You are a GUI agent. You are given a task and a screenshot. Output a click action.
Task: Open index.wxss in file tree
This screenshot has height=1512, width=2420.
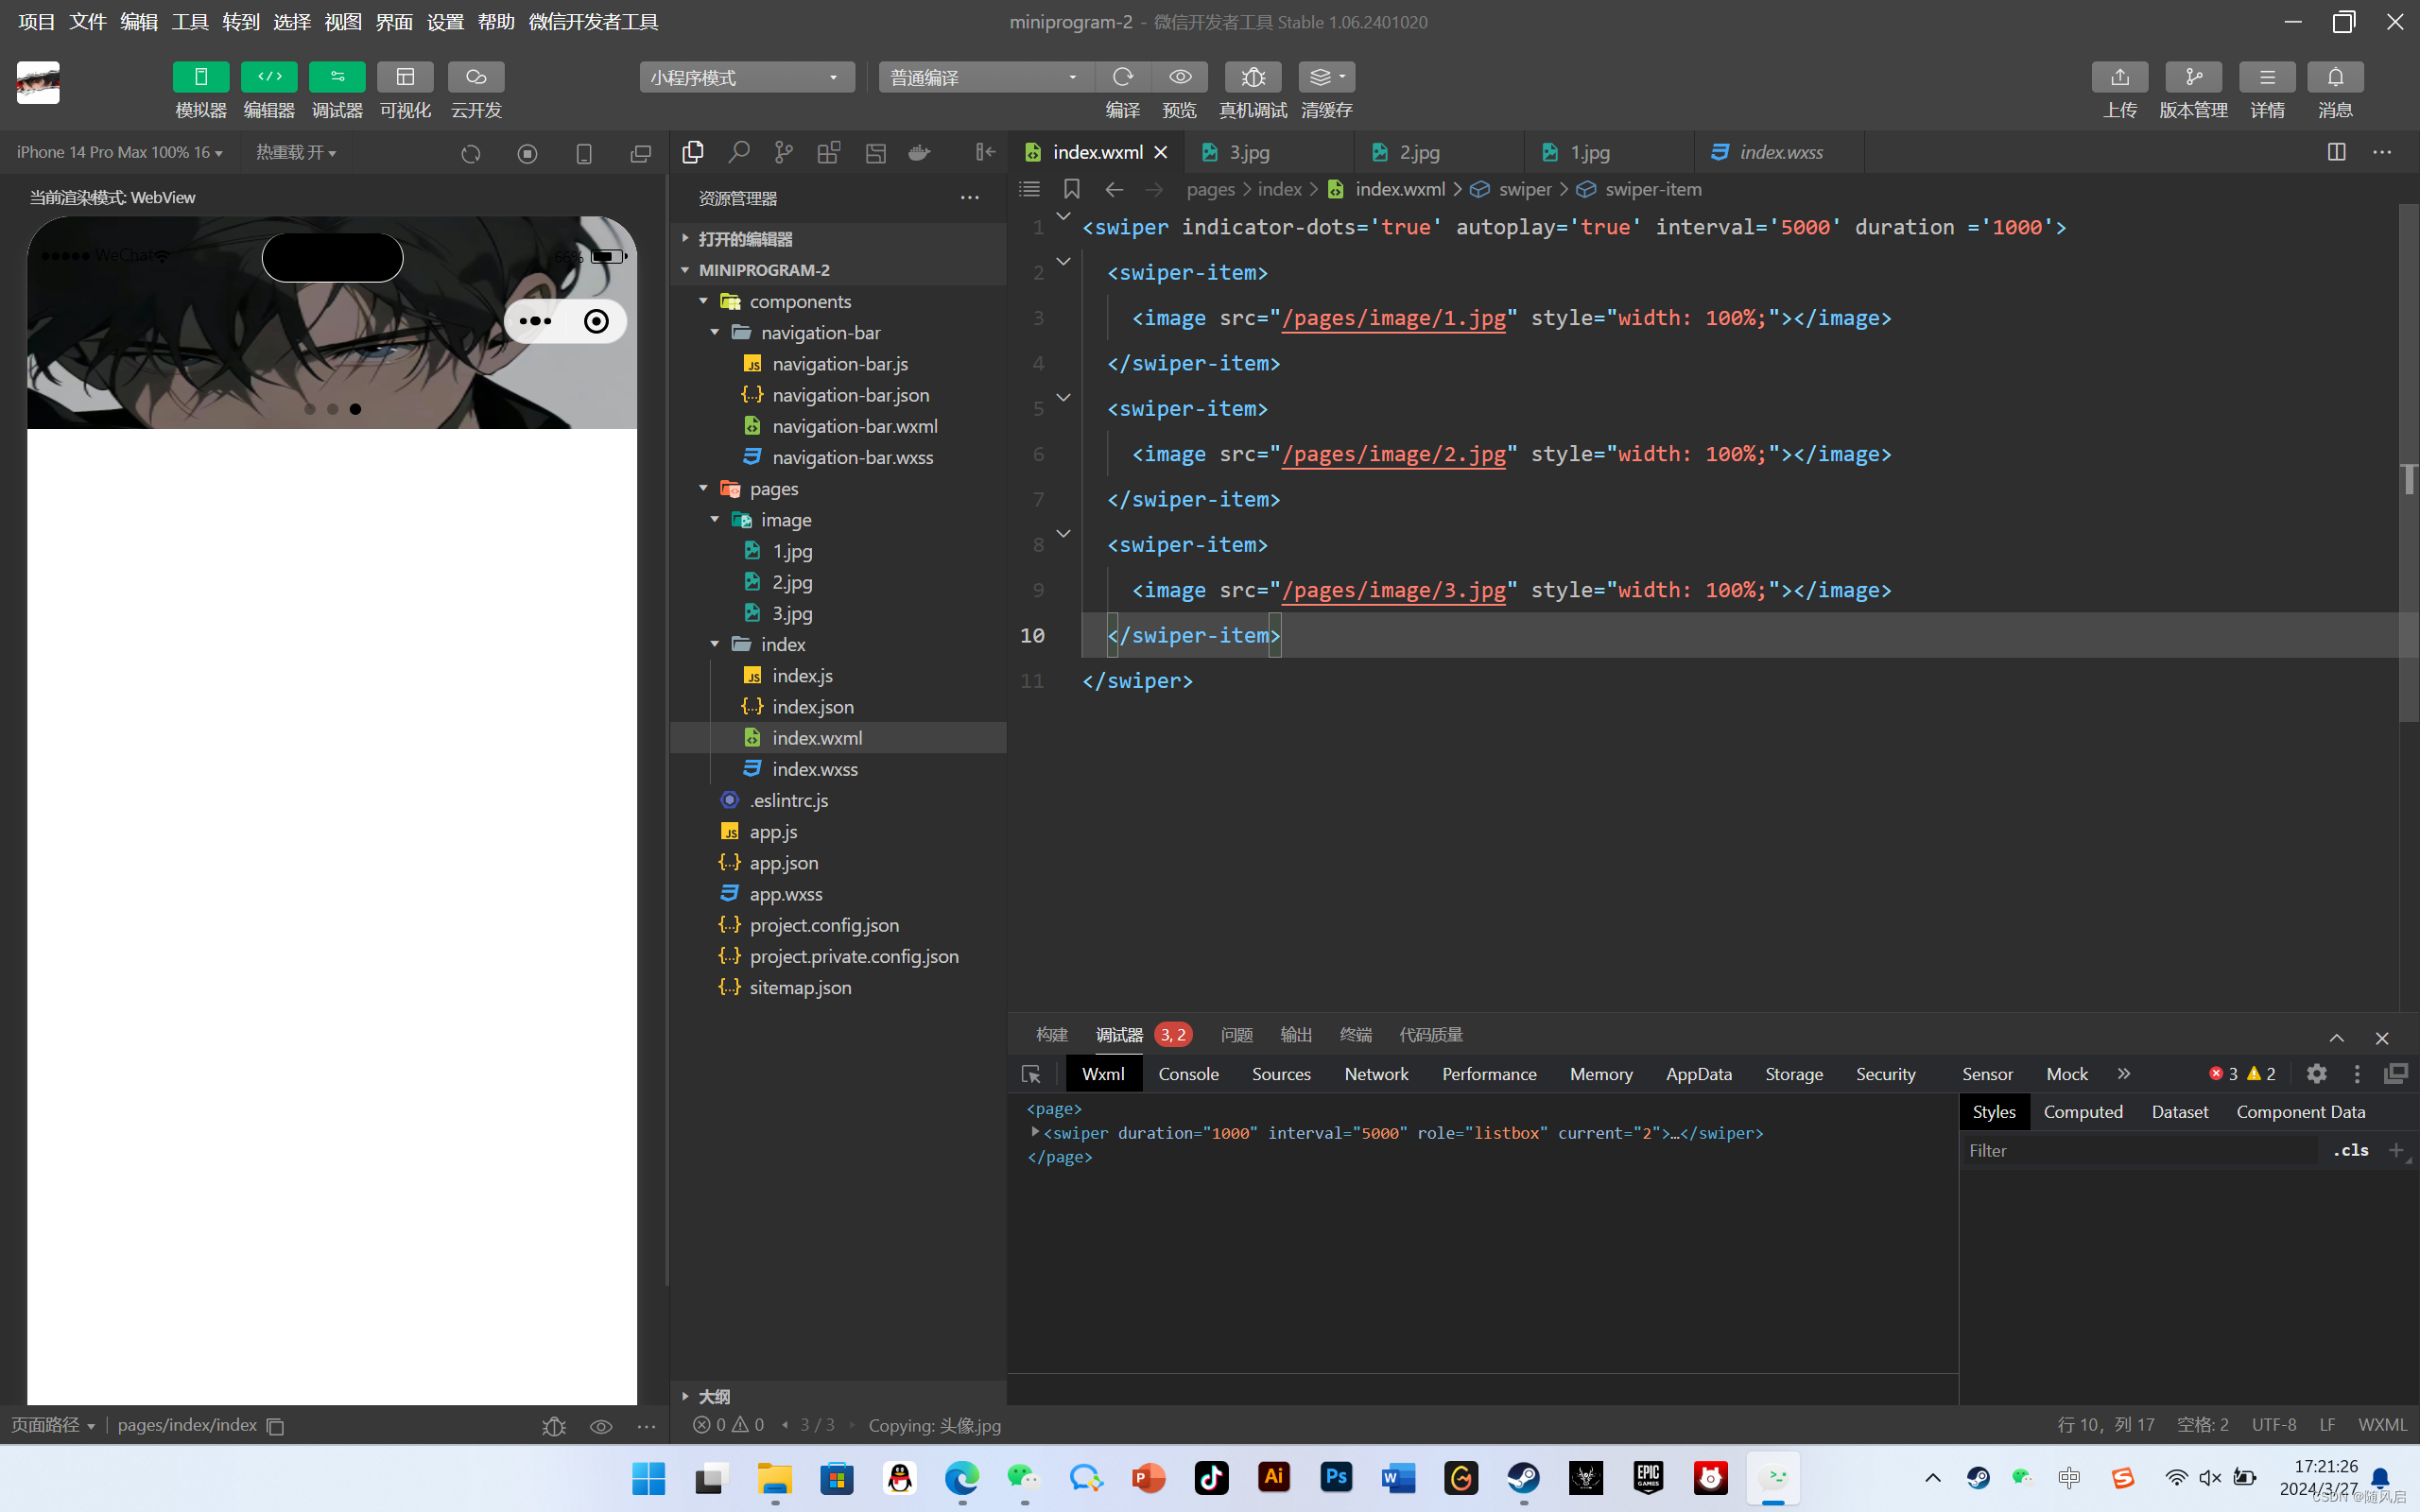[x=814, y=769]
